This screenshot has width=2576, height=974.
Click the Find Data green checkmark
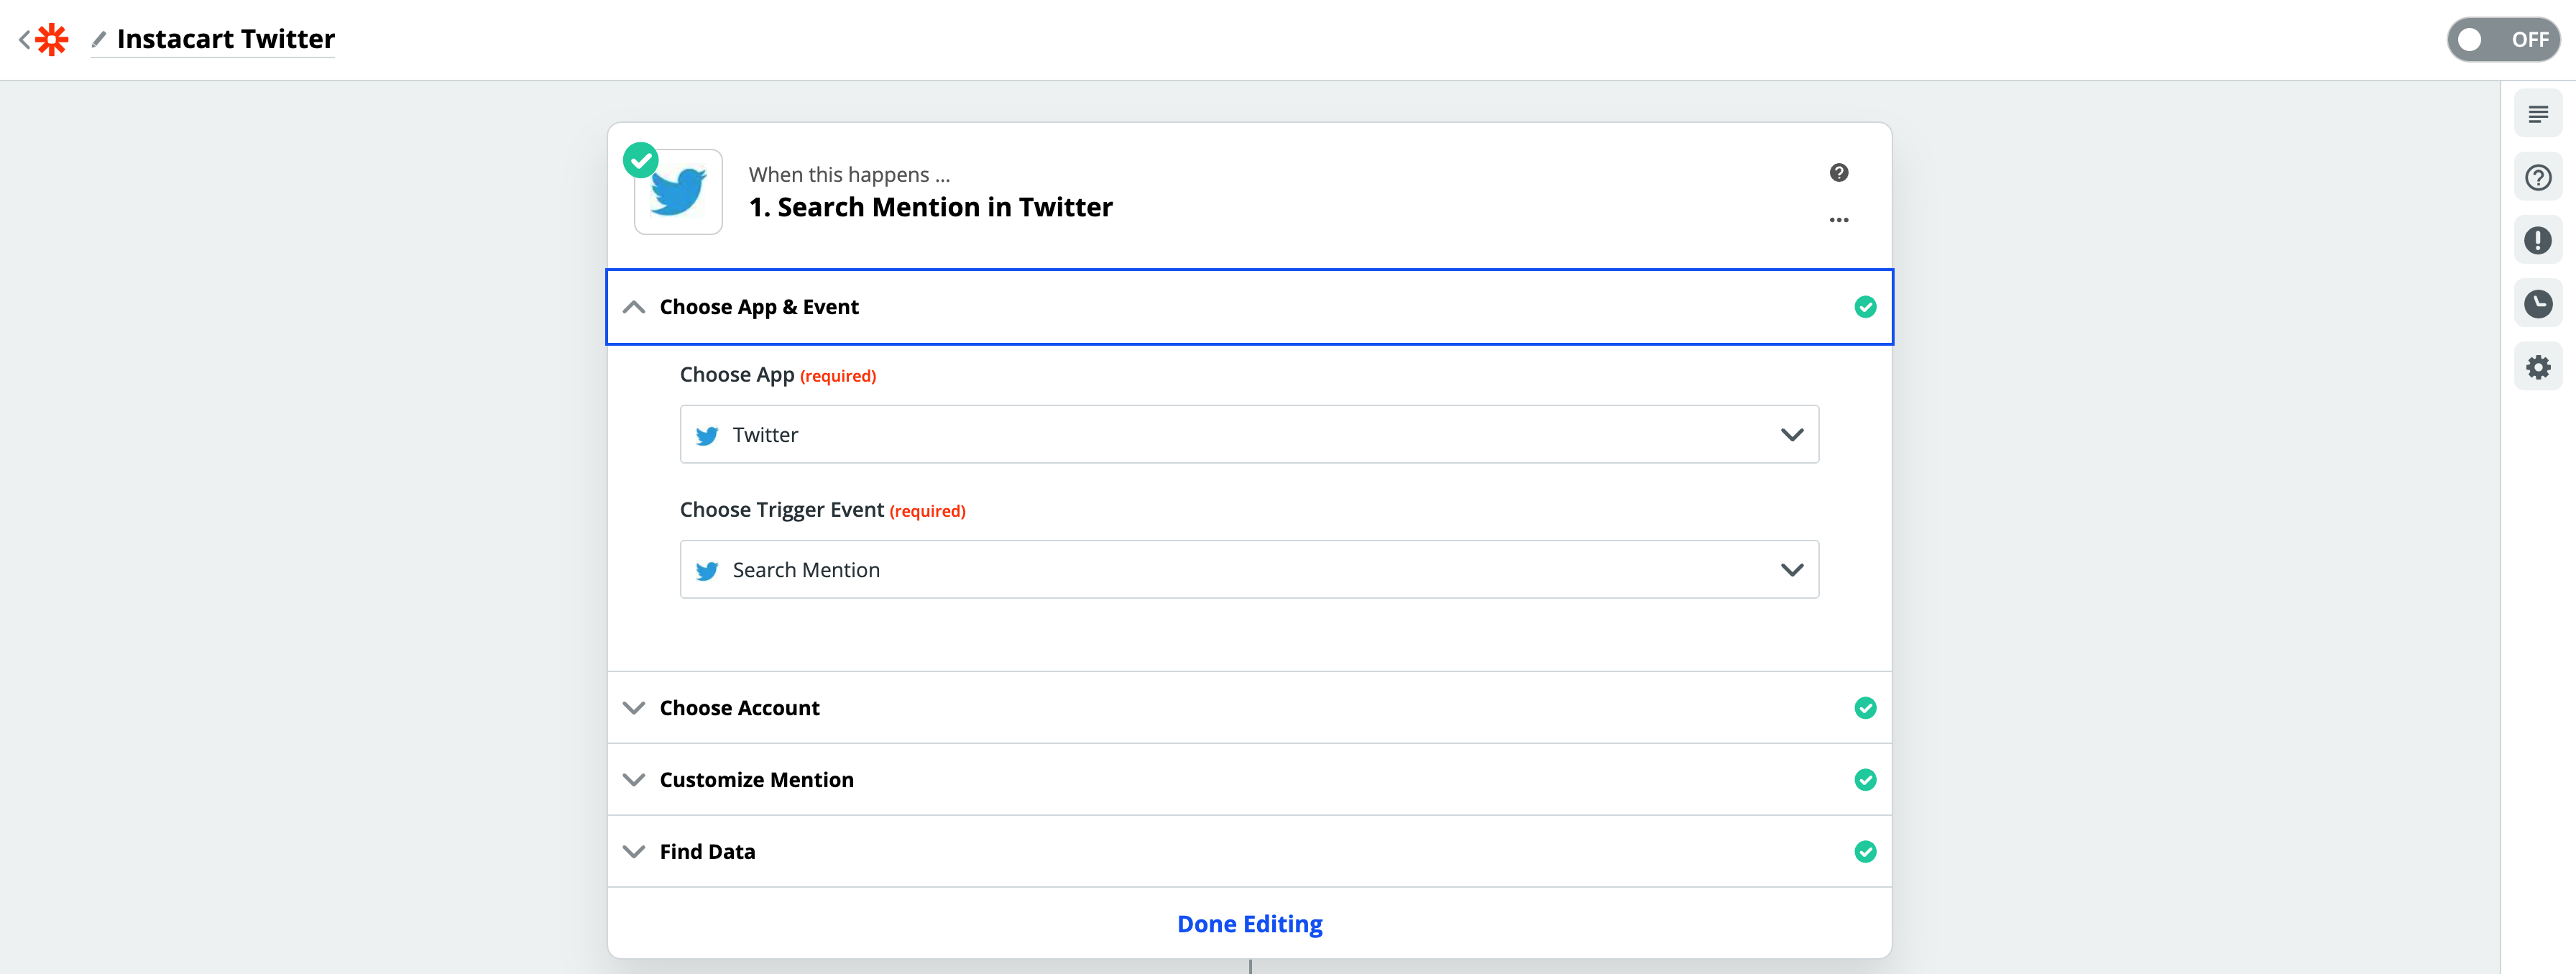click(1865, 852)
